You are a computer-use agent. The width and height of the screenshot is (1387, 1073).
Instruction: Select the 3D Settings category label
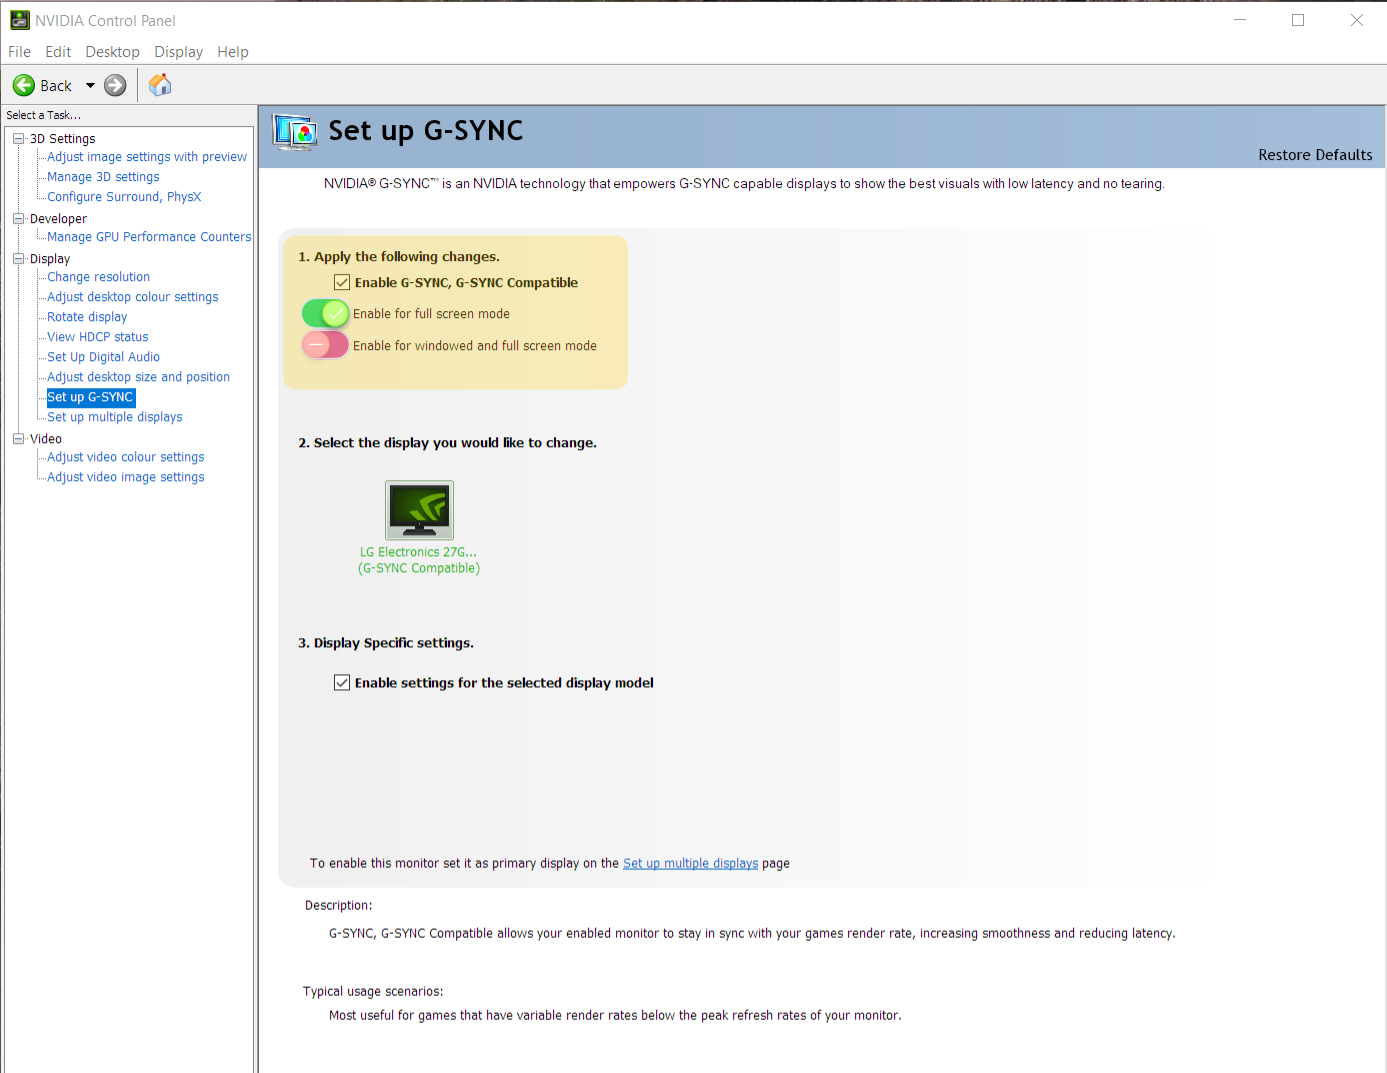point(62,139)
